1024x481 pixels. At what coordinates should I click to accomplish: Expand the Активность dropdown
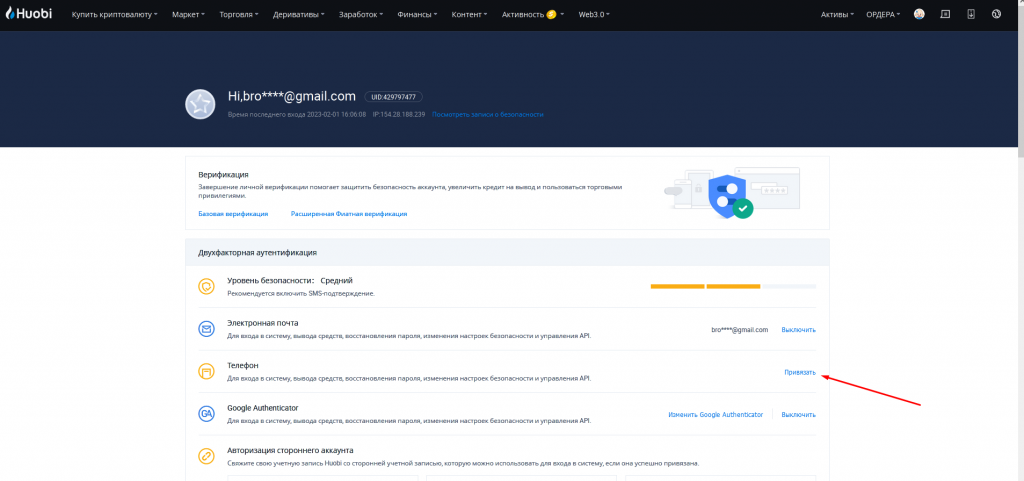coord(533,14)
